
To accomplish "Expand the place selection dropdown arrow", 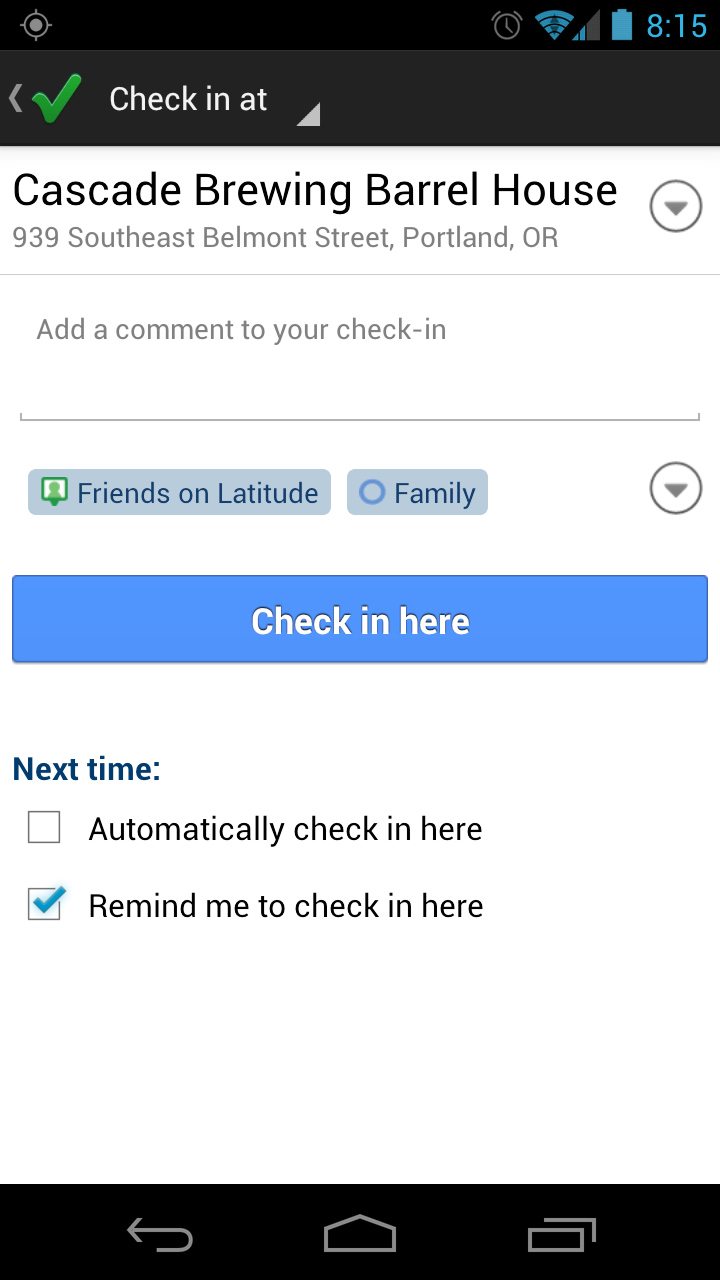I will coord(676,208).
